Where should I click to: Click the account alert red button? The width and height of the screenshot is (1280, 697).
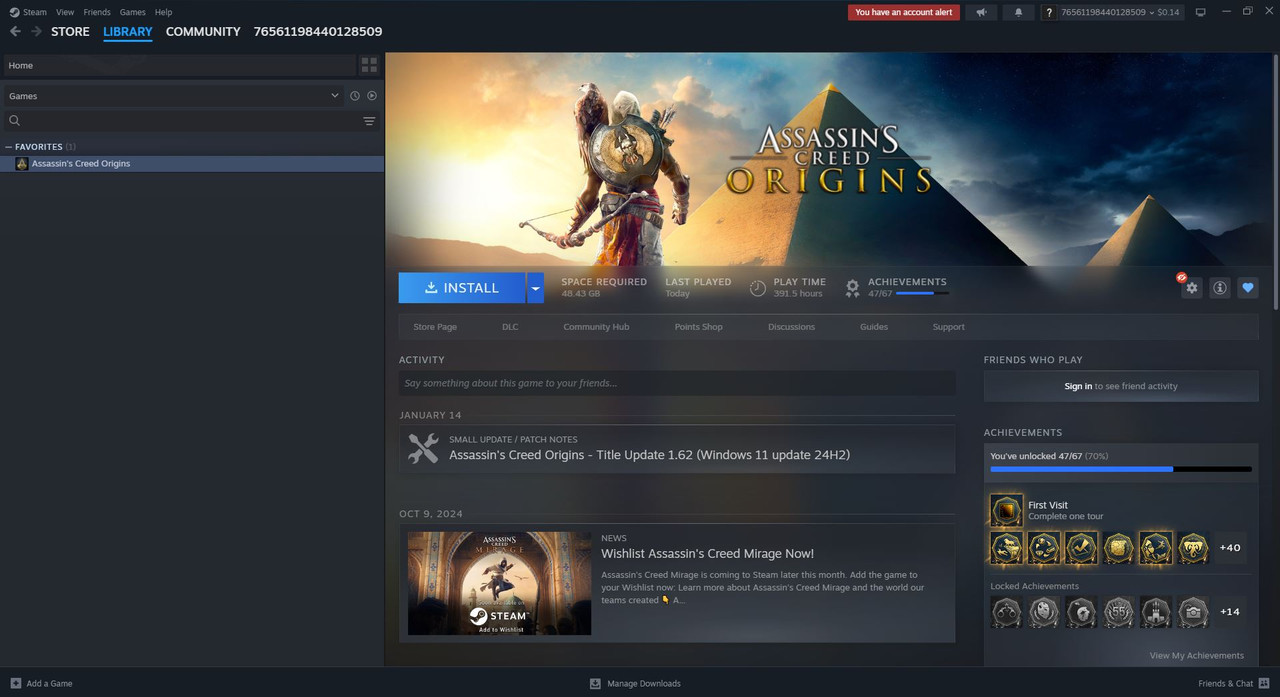[x=904, y=12]
